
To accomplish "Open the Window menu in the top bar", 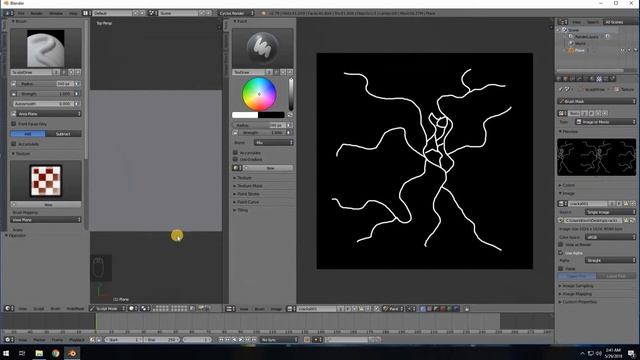I will pyautogui.click(x=56, y=13).
